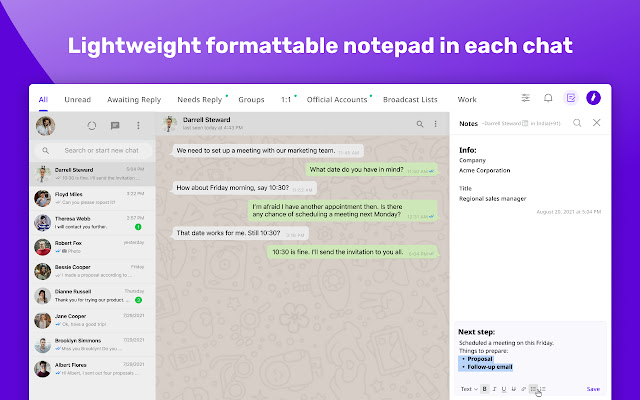Toggle bold formatting in note editor

[485, 388]
